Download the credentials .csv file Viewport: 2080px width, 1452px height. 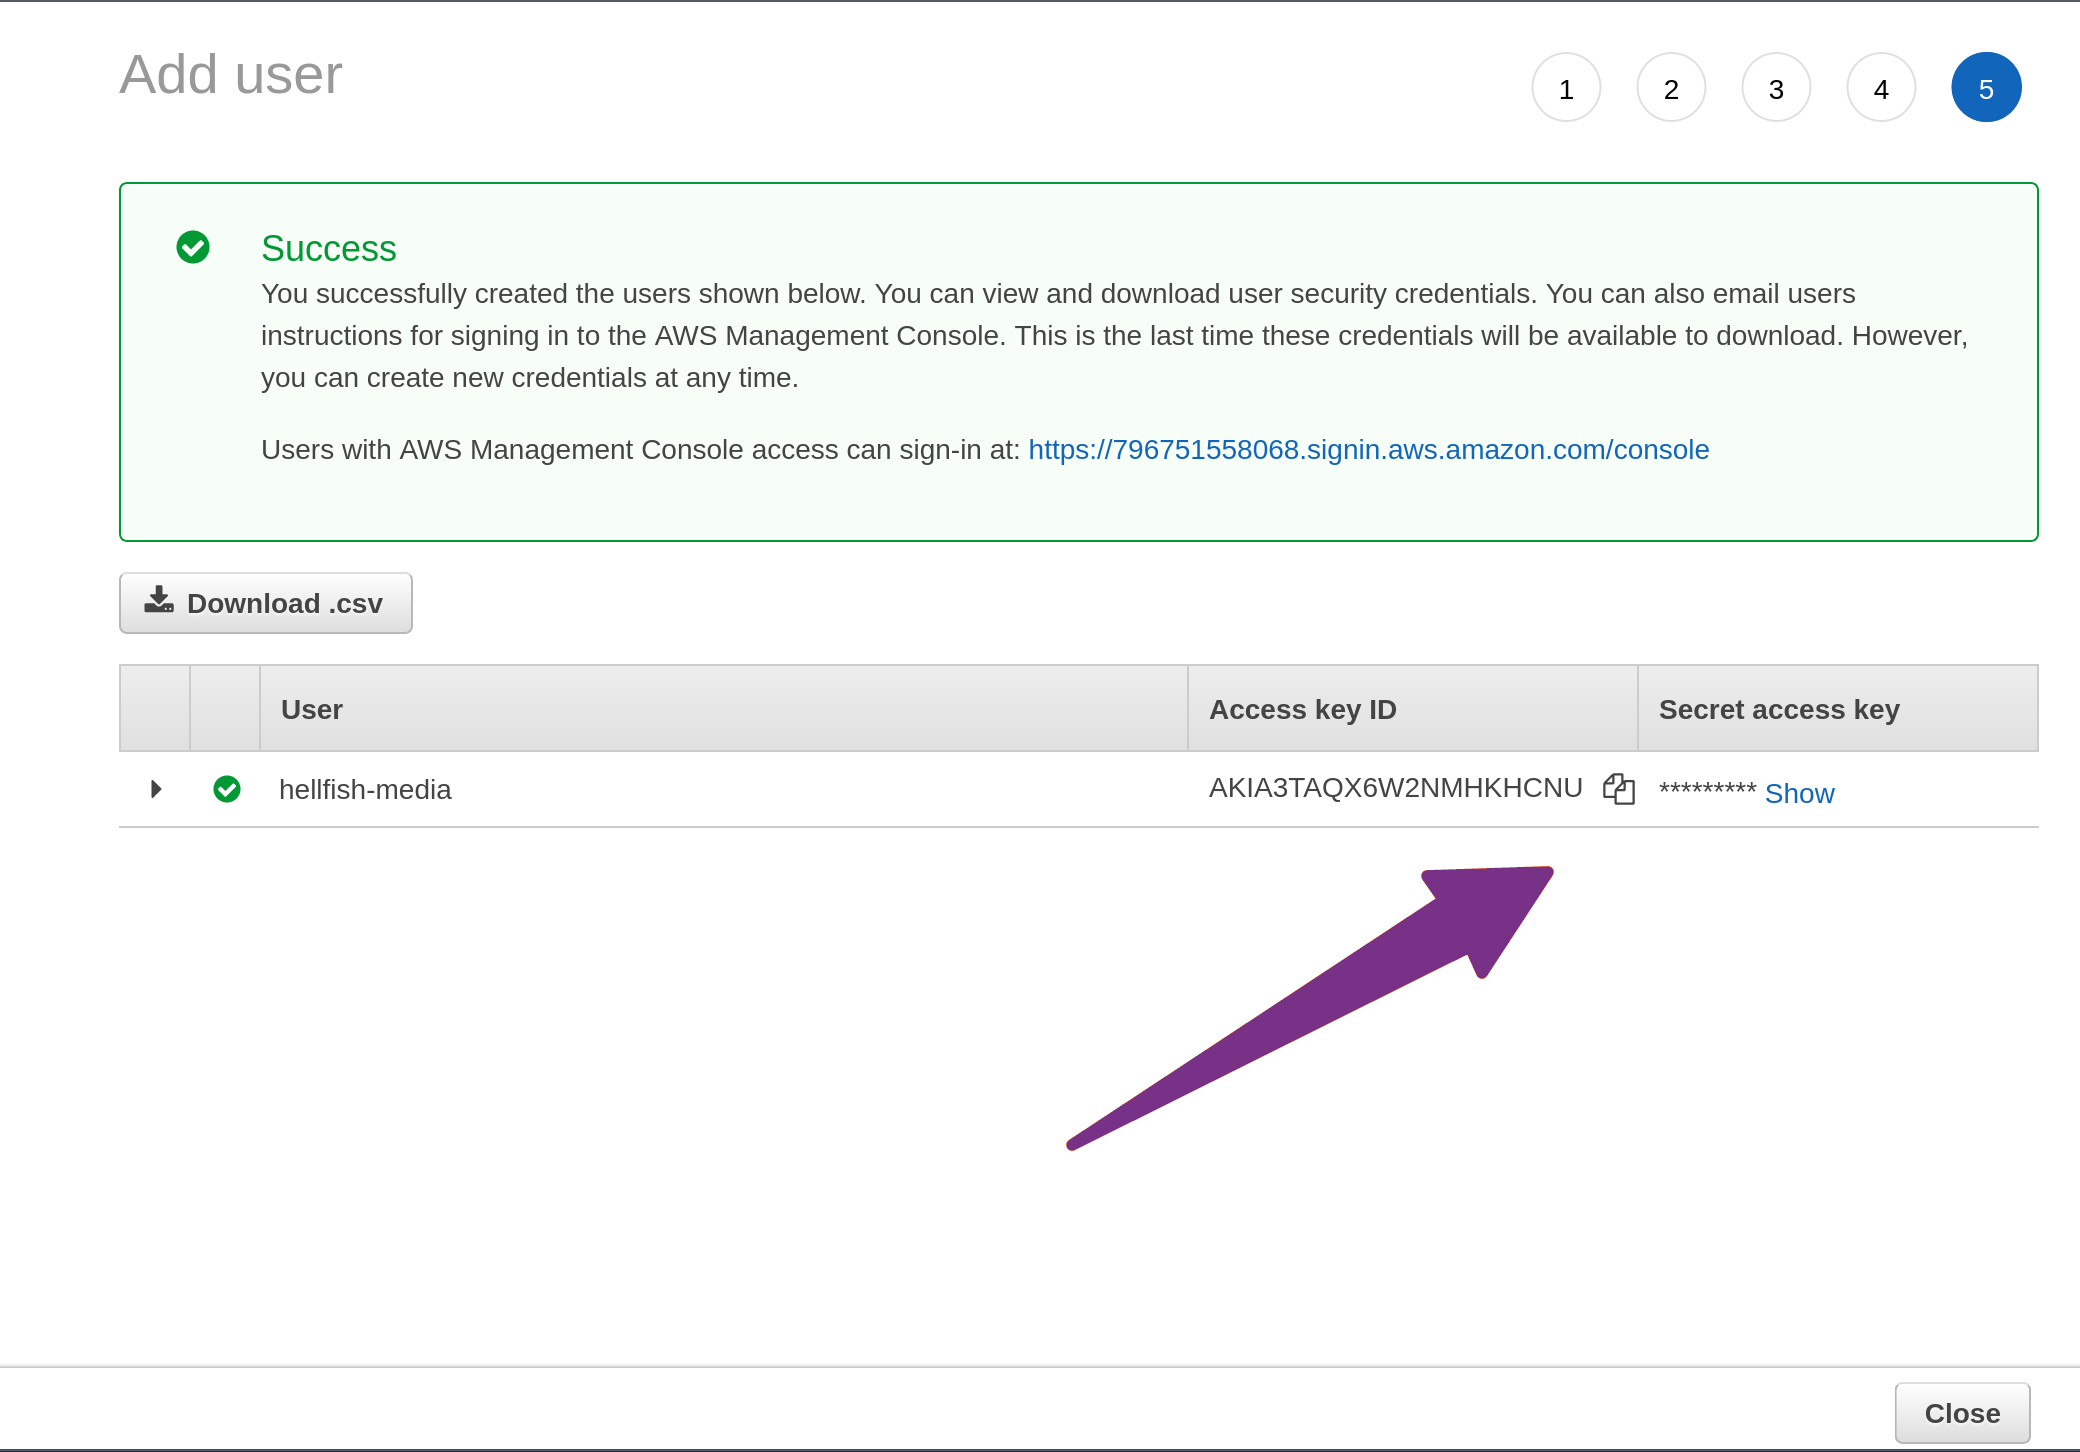266,603
